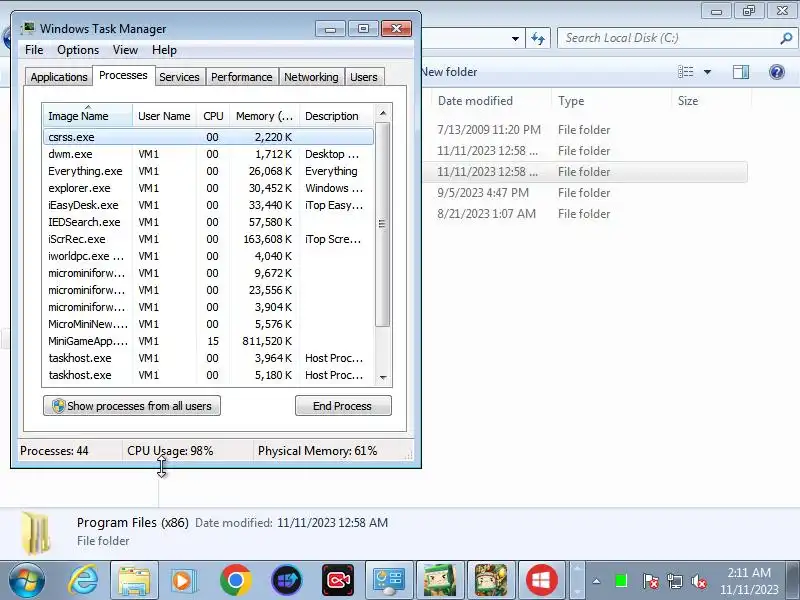Sort by User Name column
Image resolution: width=800 pixels, height=600 pixels.
(164, 116)
